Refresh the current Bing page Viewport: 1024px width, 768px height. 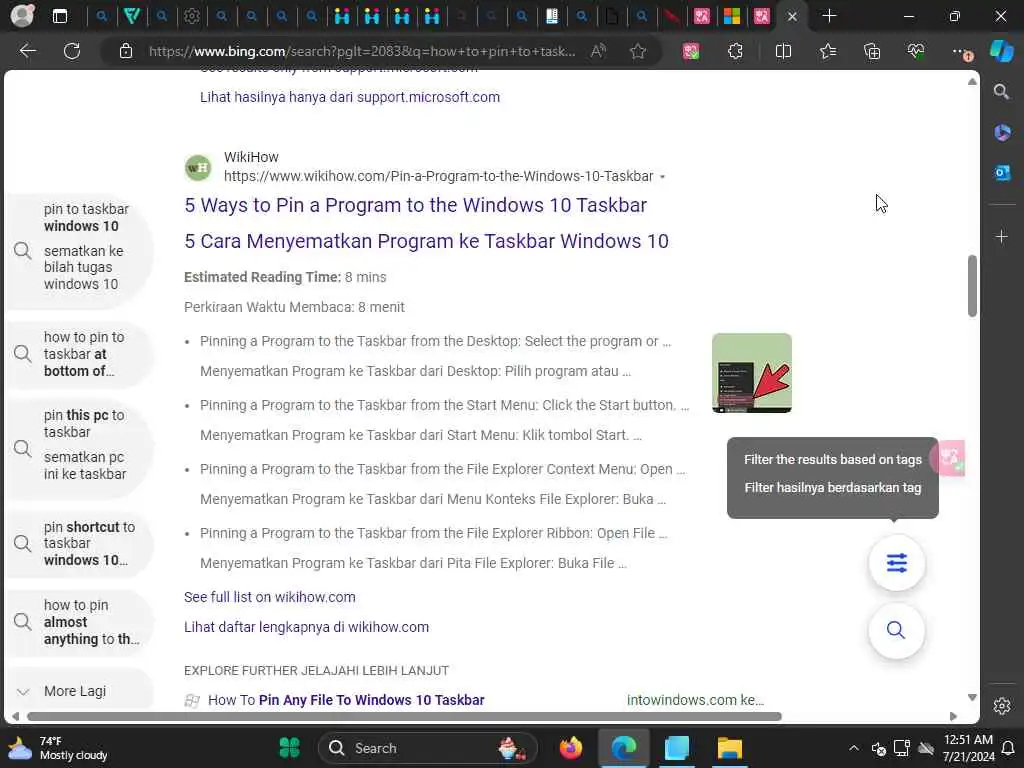72,51
